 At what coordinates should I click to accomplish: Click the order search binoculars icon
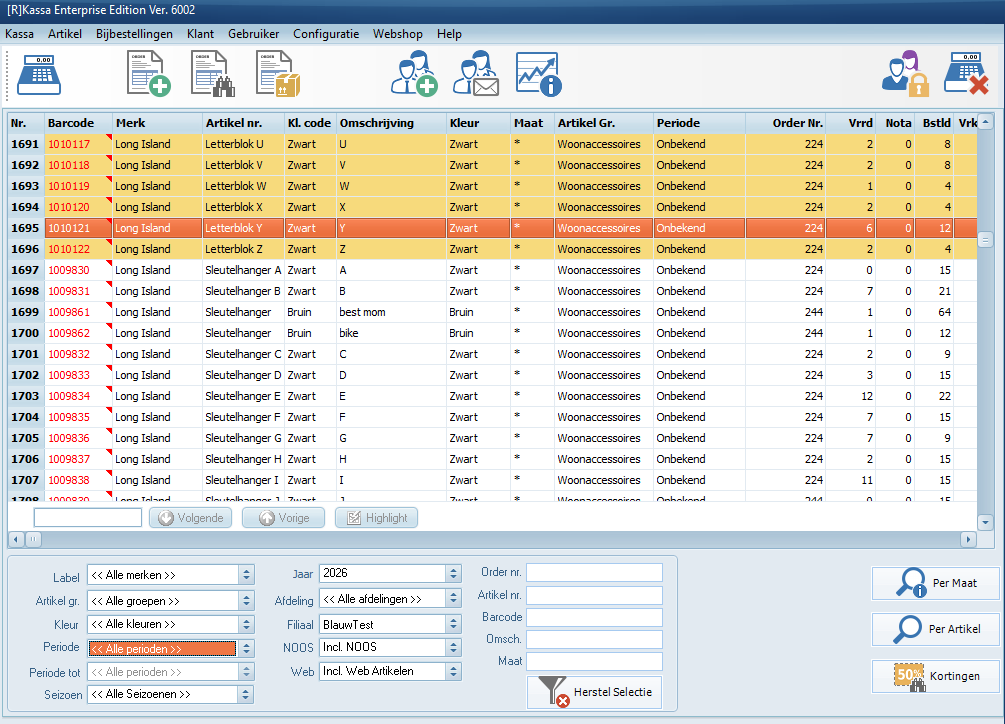[212, 75]
